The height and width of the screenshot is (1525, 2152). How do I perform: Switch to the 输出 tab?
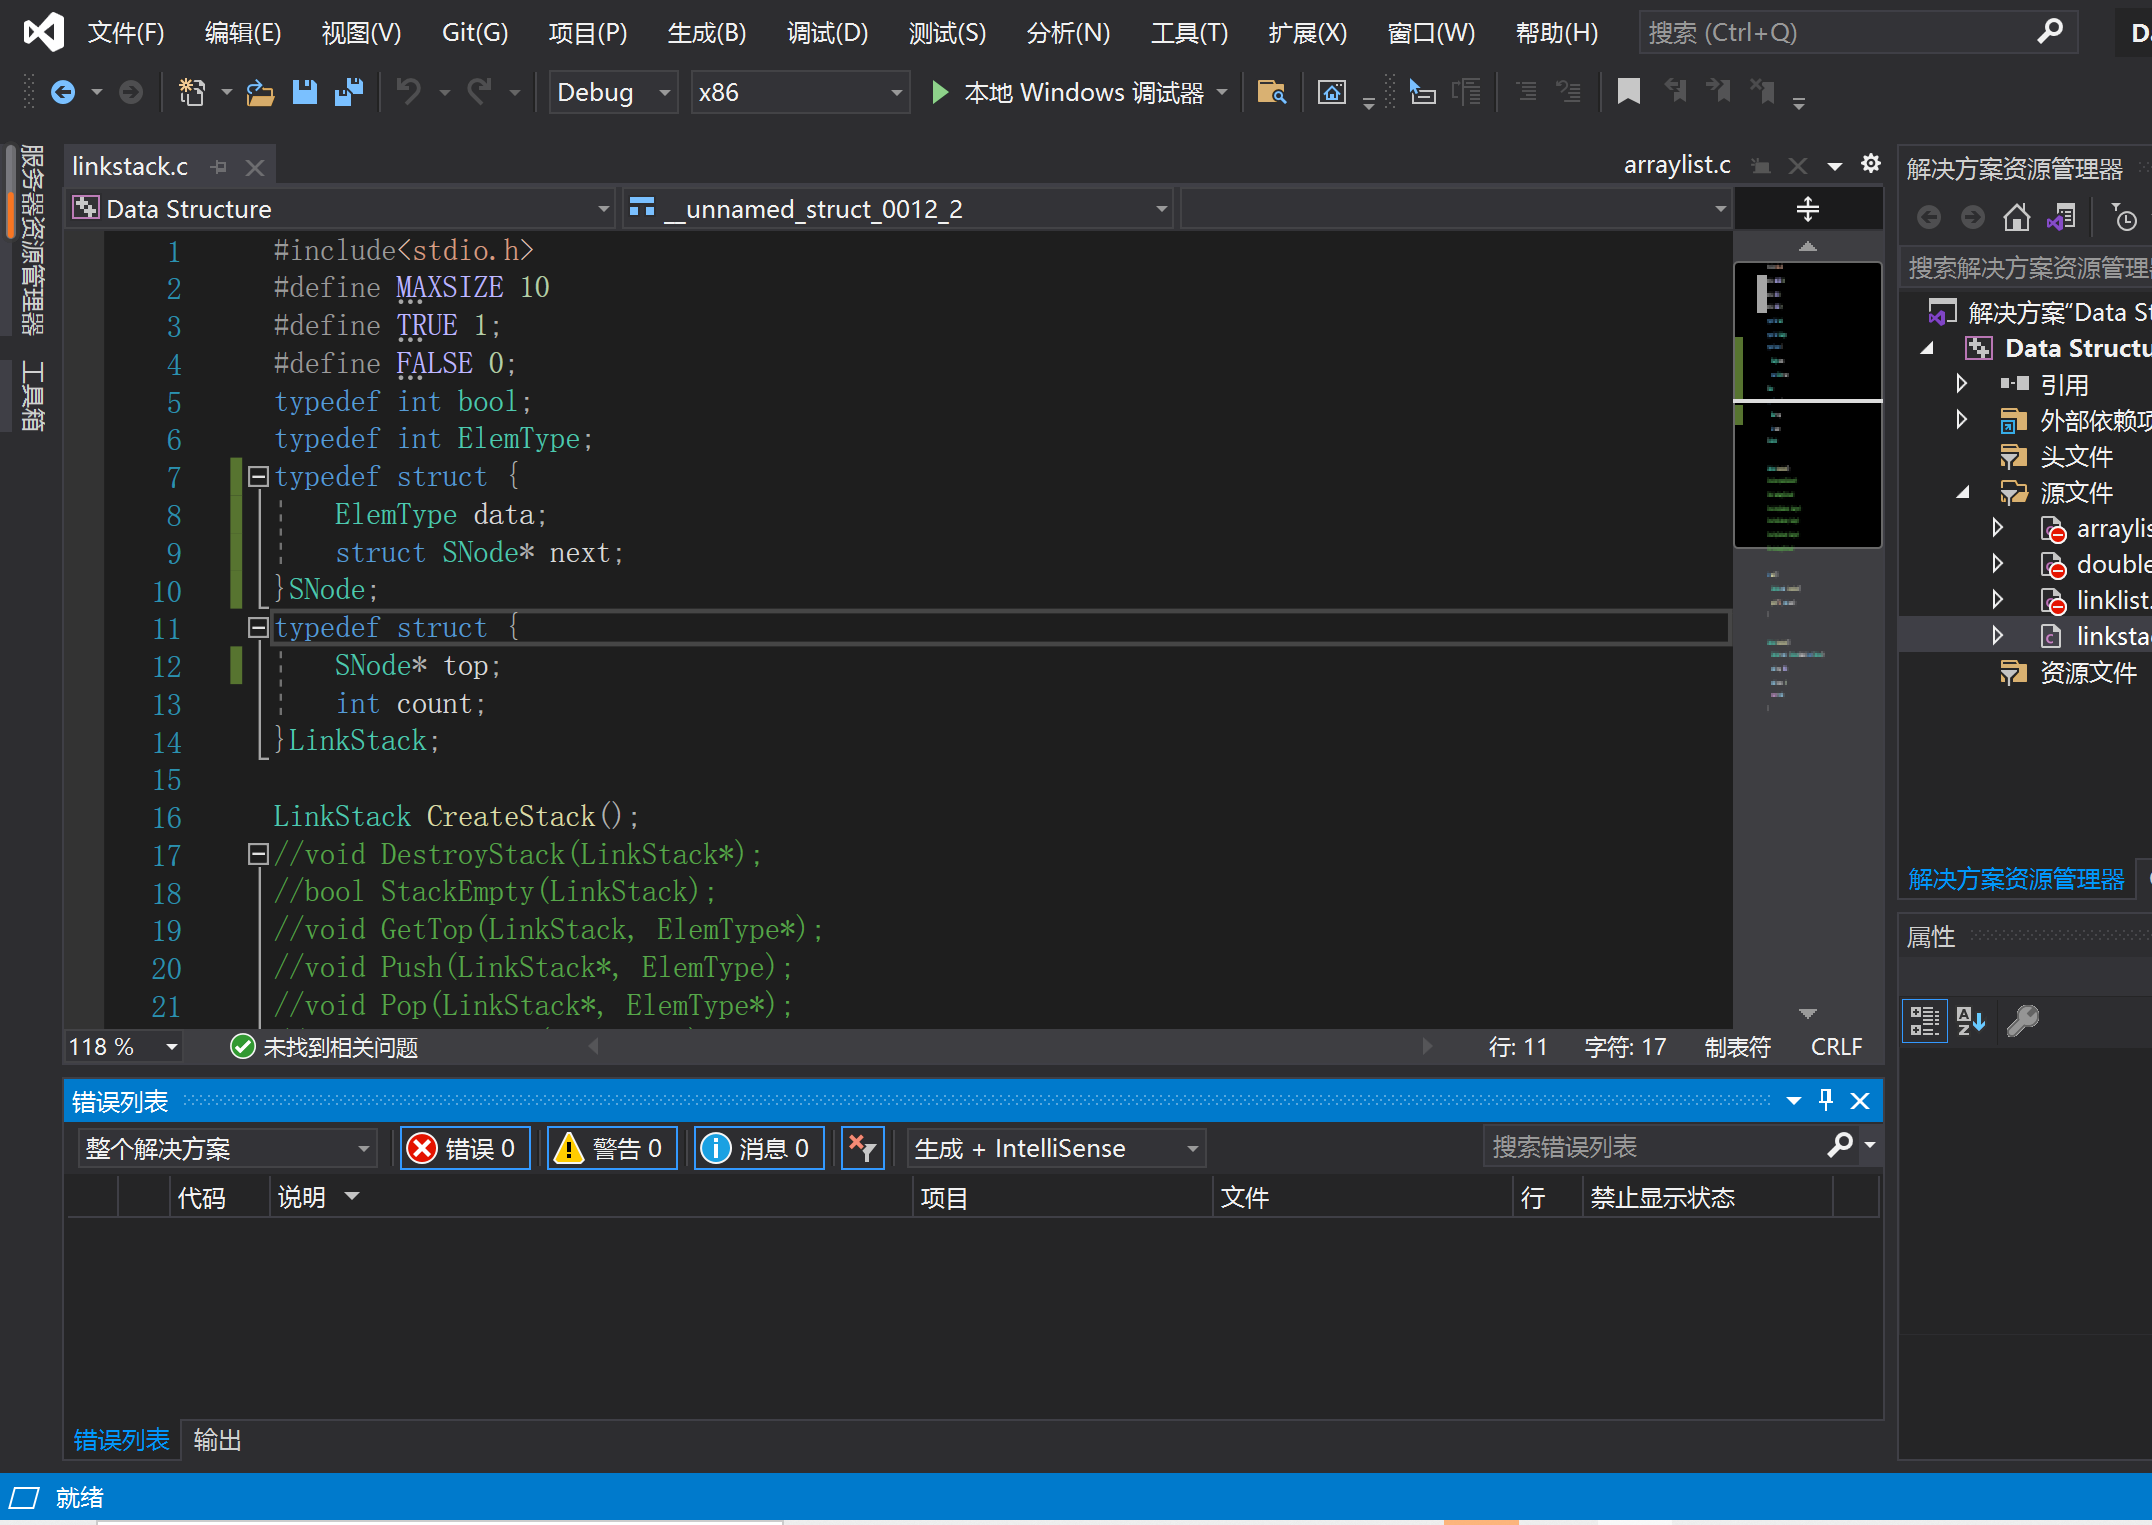click(x=218, y=1440)
